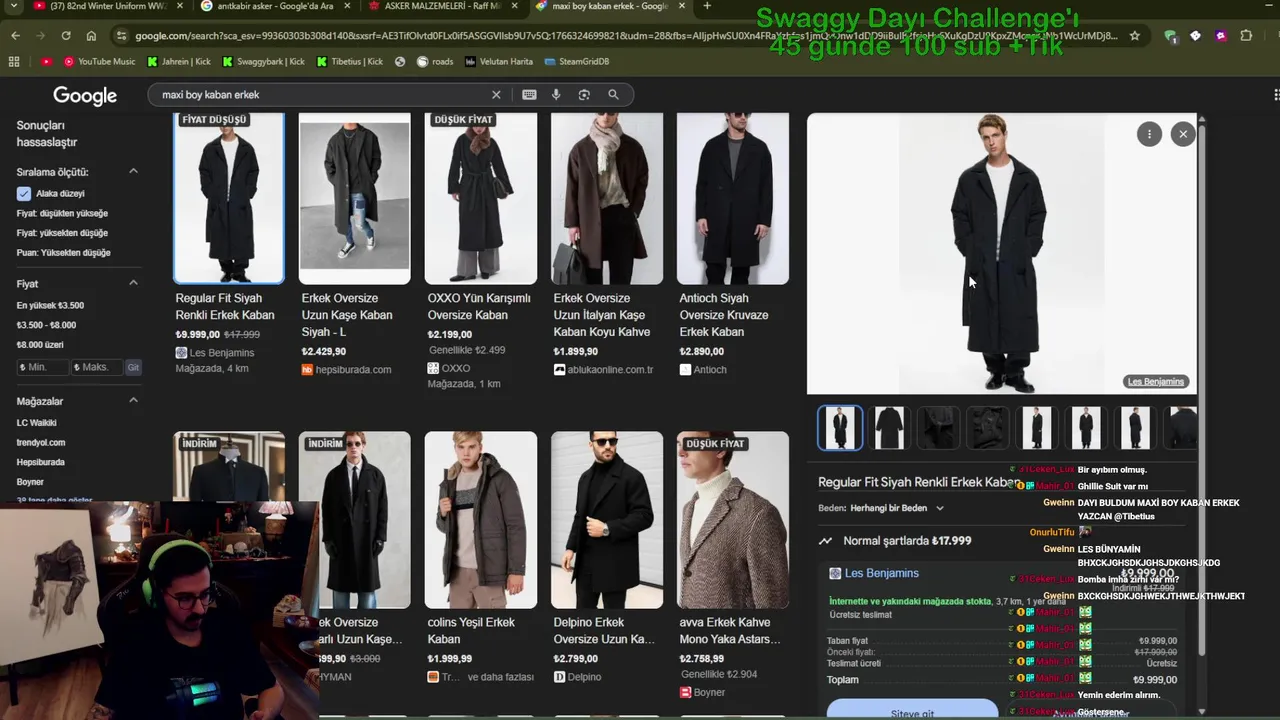Open the pink Chrome extension icon
1280x720 pixels.
[x=1221, y=36]
